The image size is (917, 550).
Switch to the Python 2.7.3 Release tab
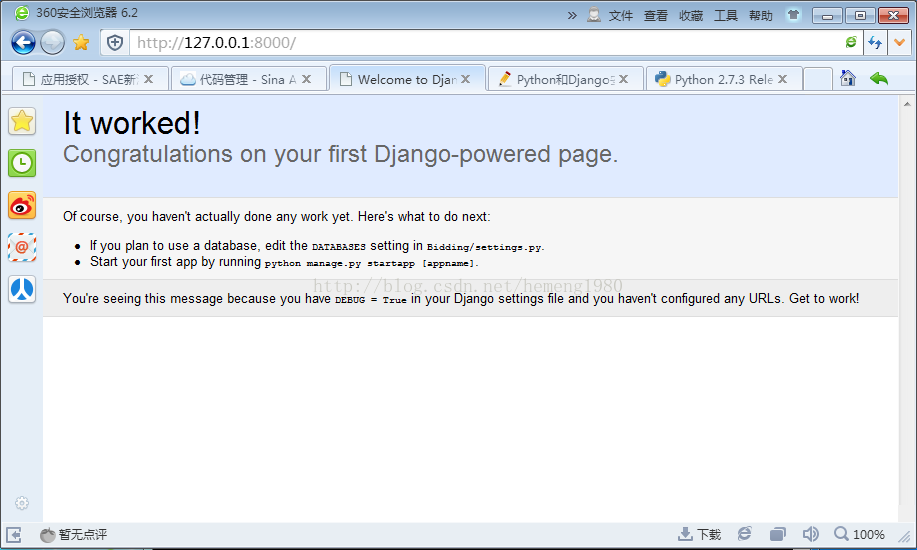point(723,79)
